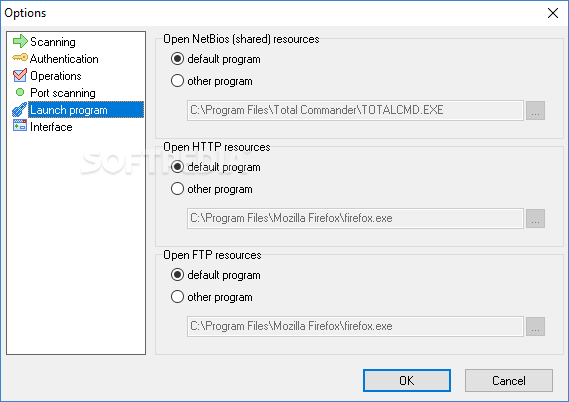
Task: Click the checkmark Operations icon
Action: point(20,75)
